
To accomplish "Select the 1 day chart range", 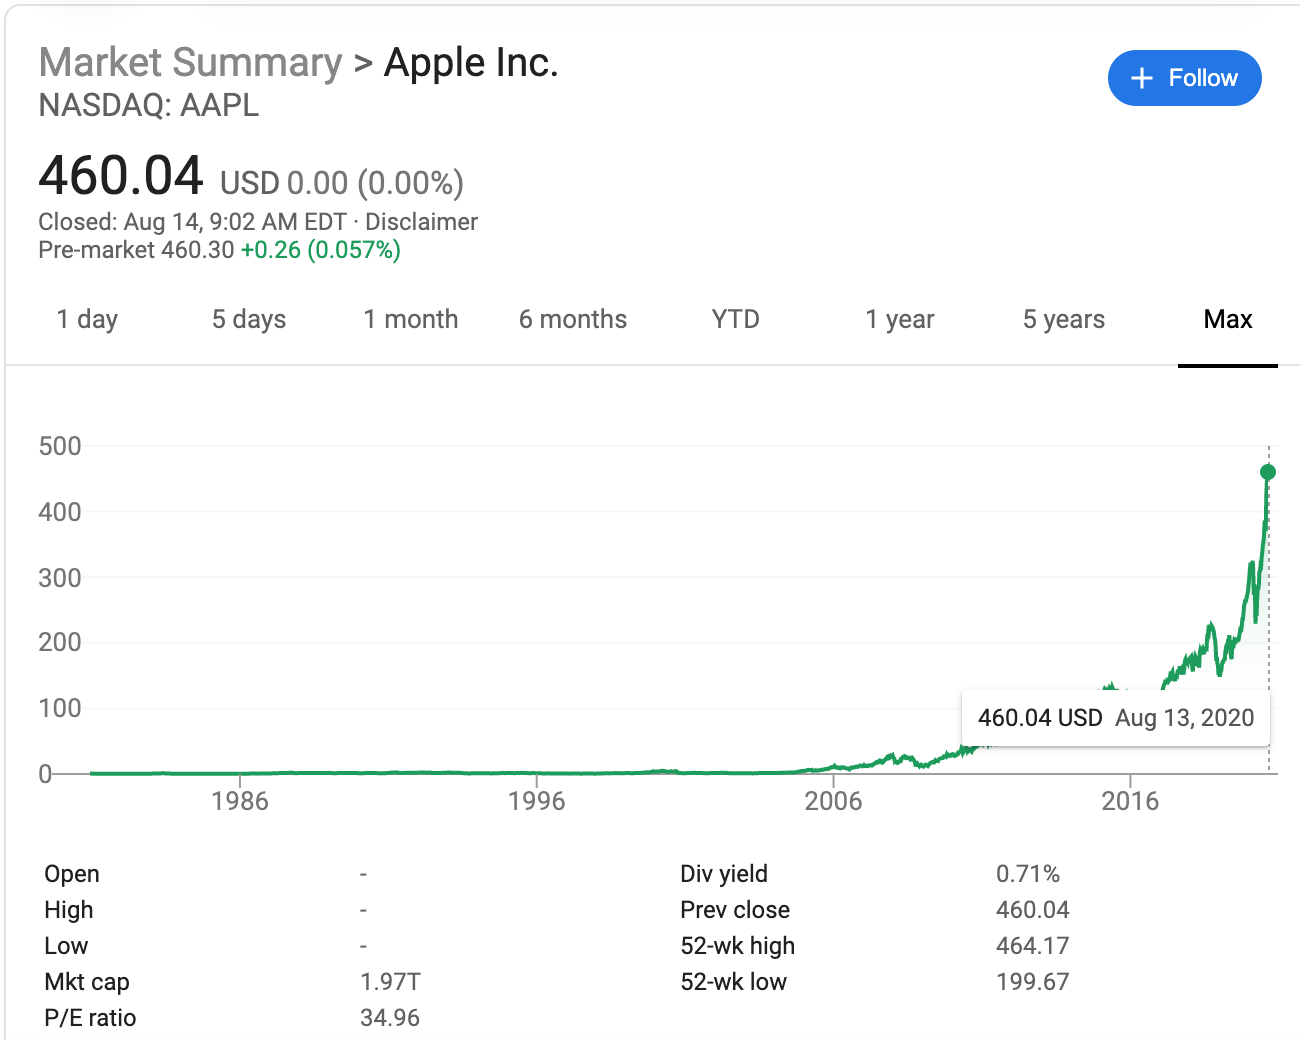I will tap(87, 319).
